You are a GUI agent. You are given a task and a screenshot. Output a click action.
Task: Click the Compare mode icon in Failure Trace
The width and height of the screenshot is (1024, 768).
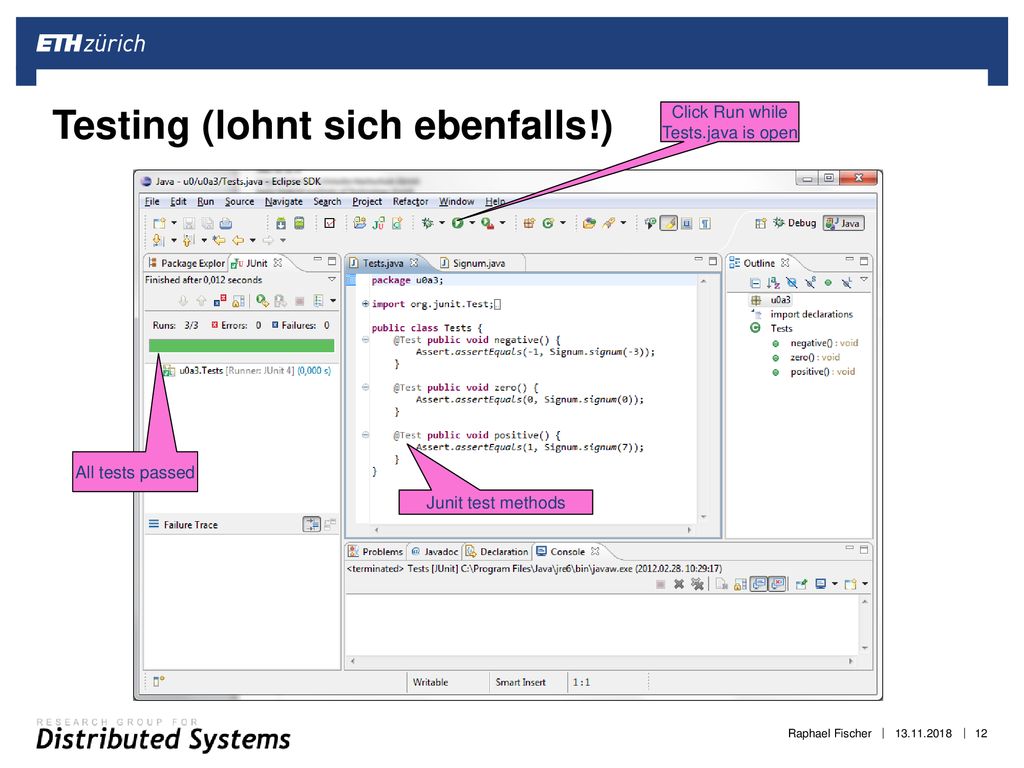tap(330, 524)
